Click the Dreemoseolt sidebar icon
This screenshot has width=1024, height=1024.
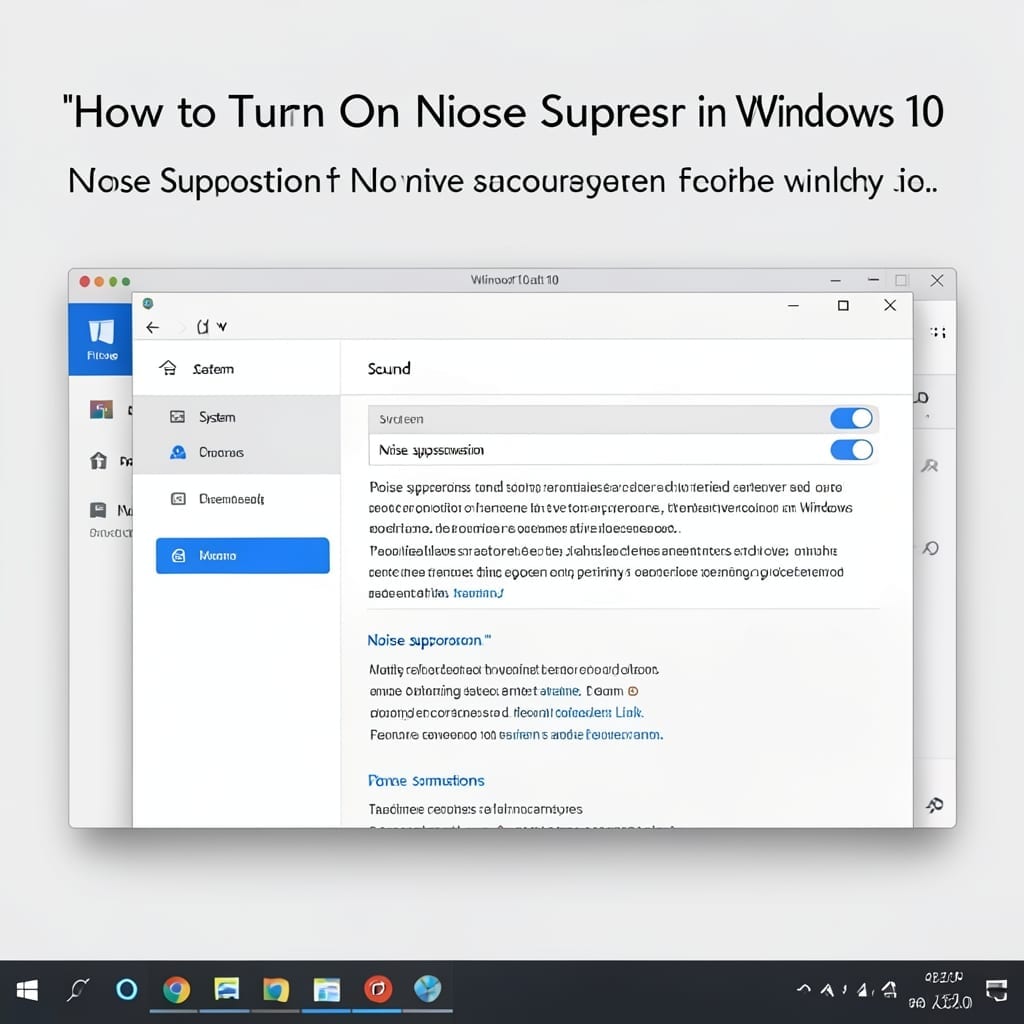point(178,499)
